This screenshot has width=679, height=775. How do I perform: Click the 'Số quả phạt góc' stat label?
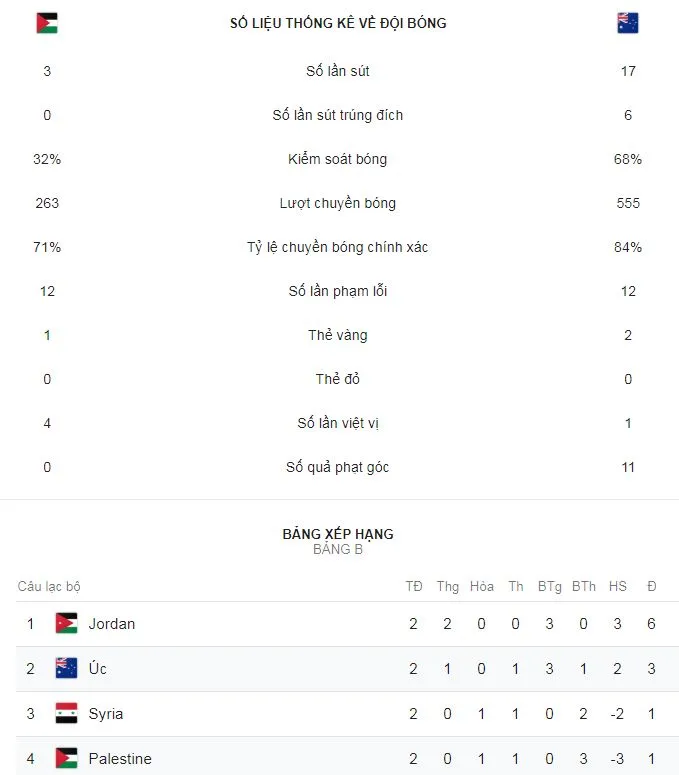click(x=338, y=467)
